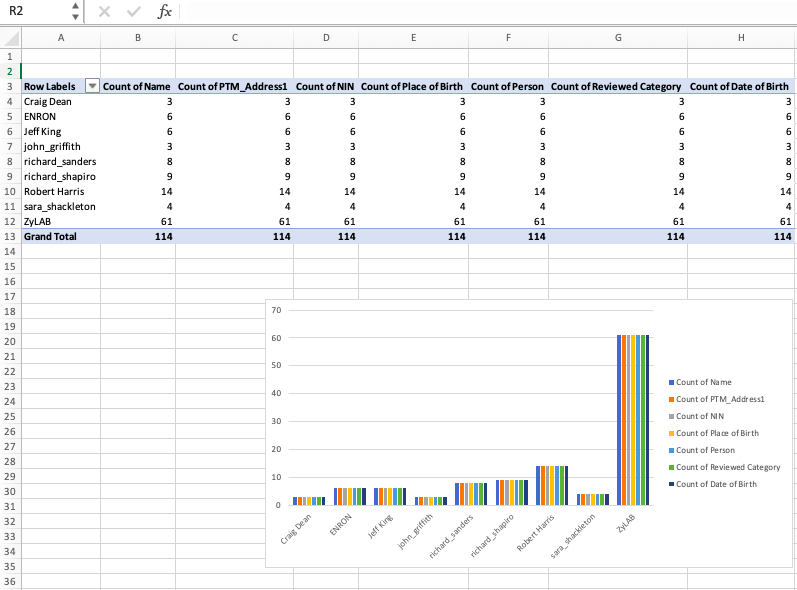Select the ENRON row label cell
This screenshot has height=590, width=797.
point(61,116)
